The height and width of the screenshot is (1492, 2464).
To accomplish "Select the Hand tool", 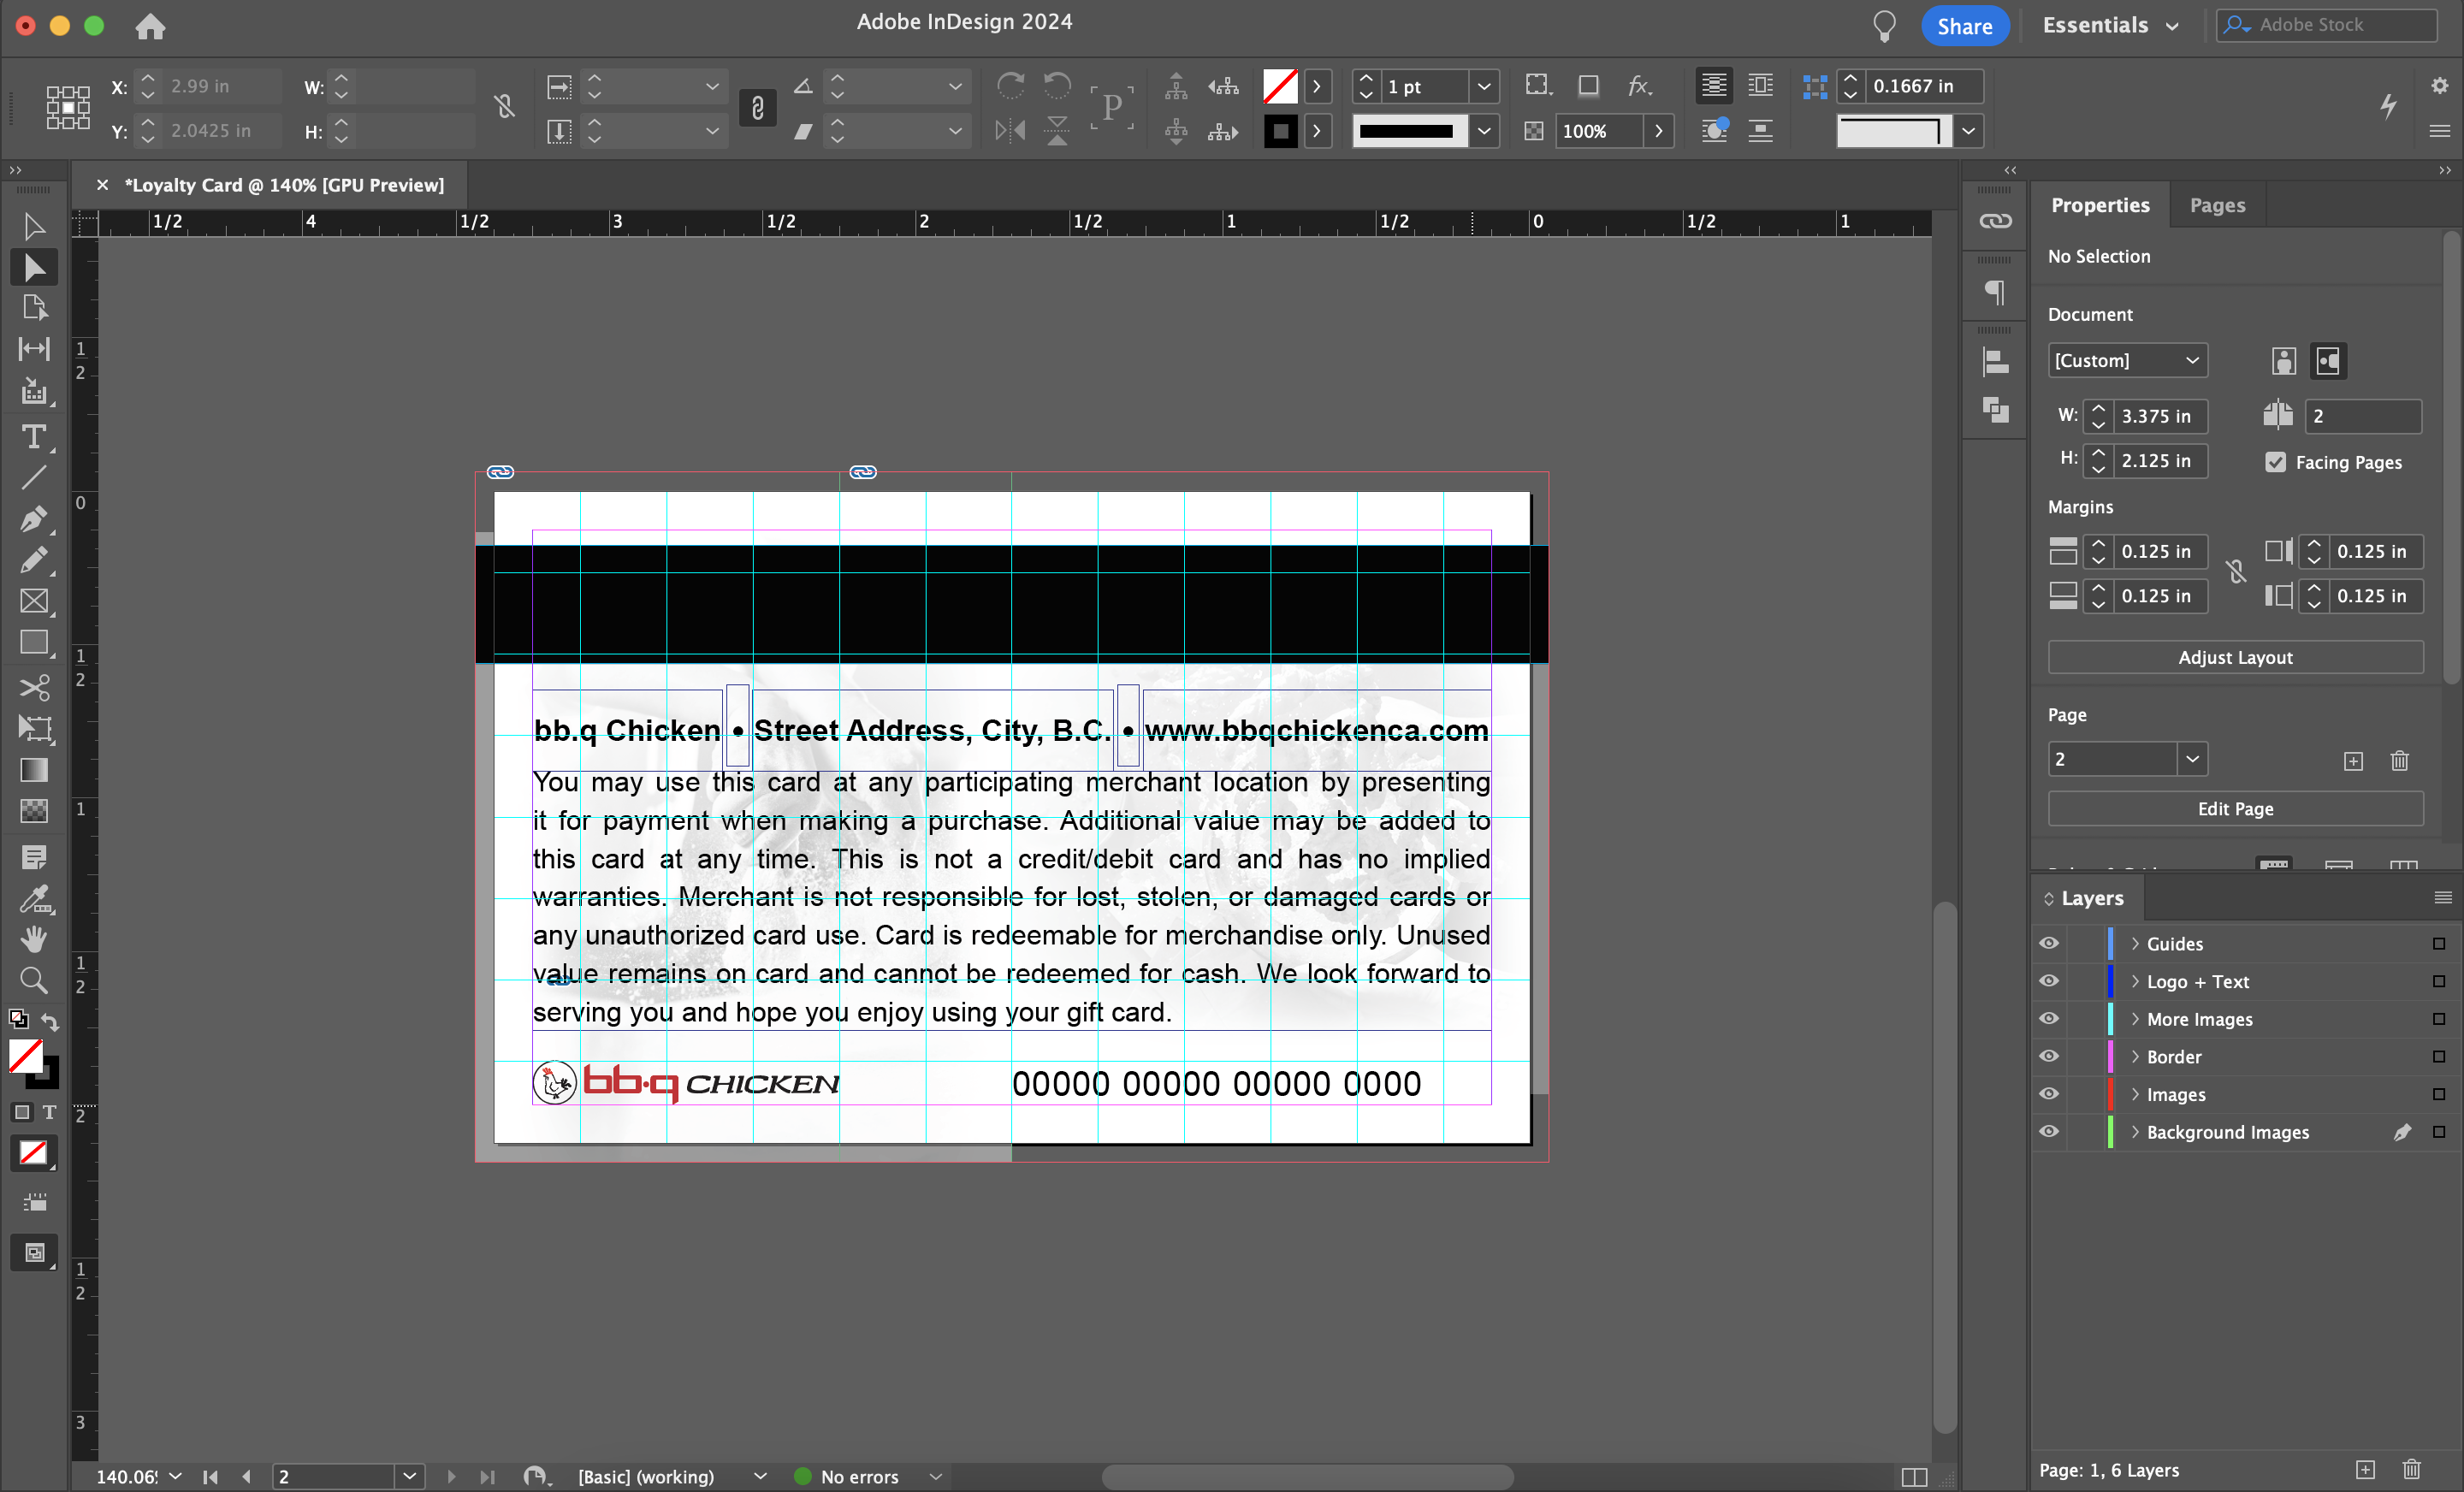I will pyautogui.click(x=33, y=939).
